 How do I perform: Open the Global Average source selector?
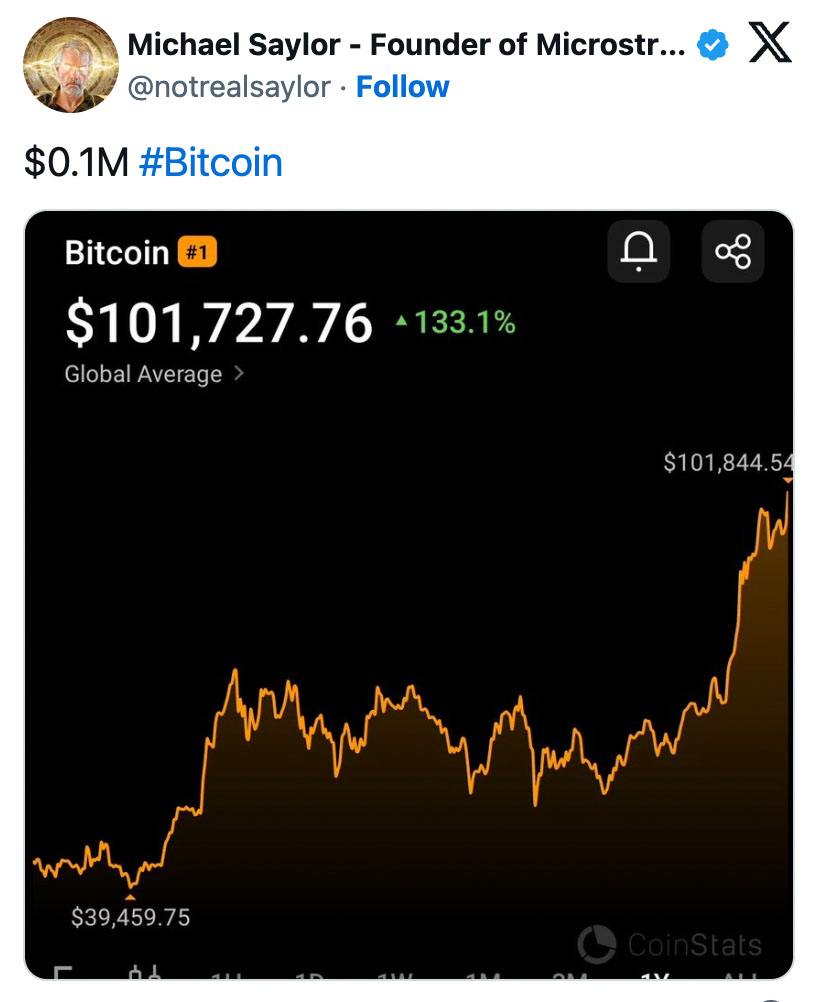tap(154, 374)
